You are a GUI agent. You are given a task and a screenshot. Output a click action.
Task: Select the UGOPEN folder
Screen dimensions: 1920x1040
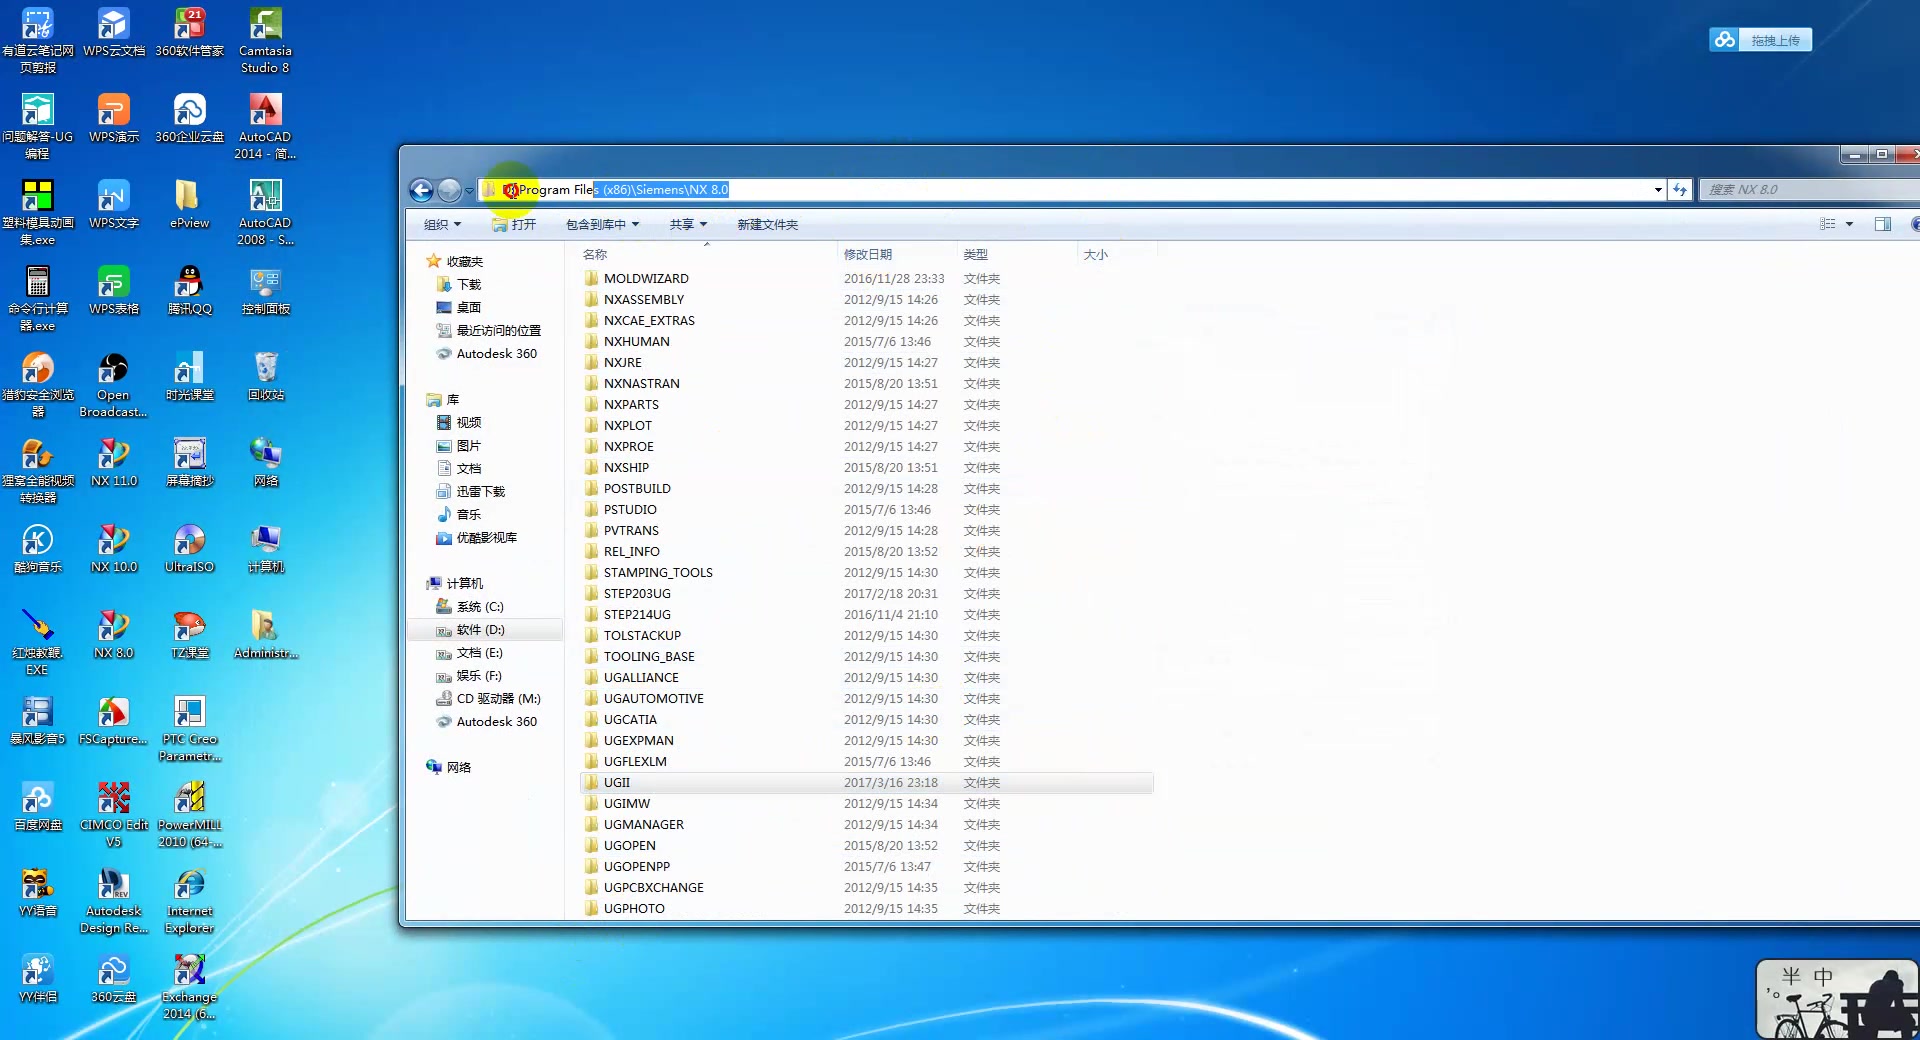click(x=629, y=845)
